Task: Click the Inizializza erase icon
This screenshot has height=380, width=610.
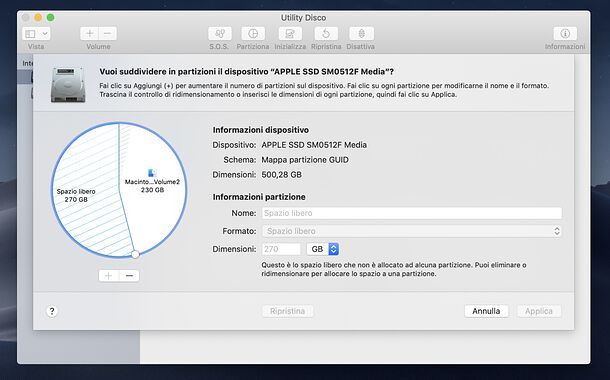Action: pyautogui.click(x=290, y=33)
